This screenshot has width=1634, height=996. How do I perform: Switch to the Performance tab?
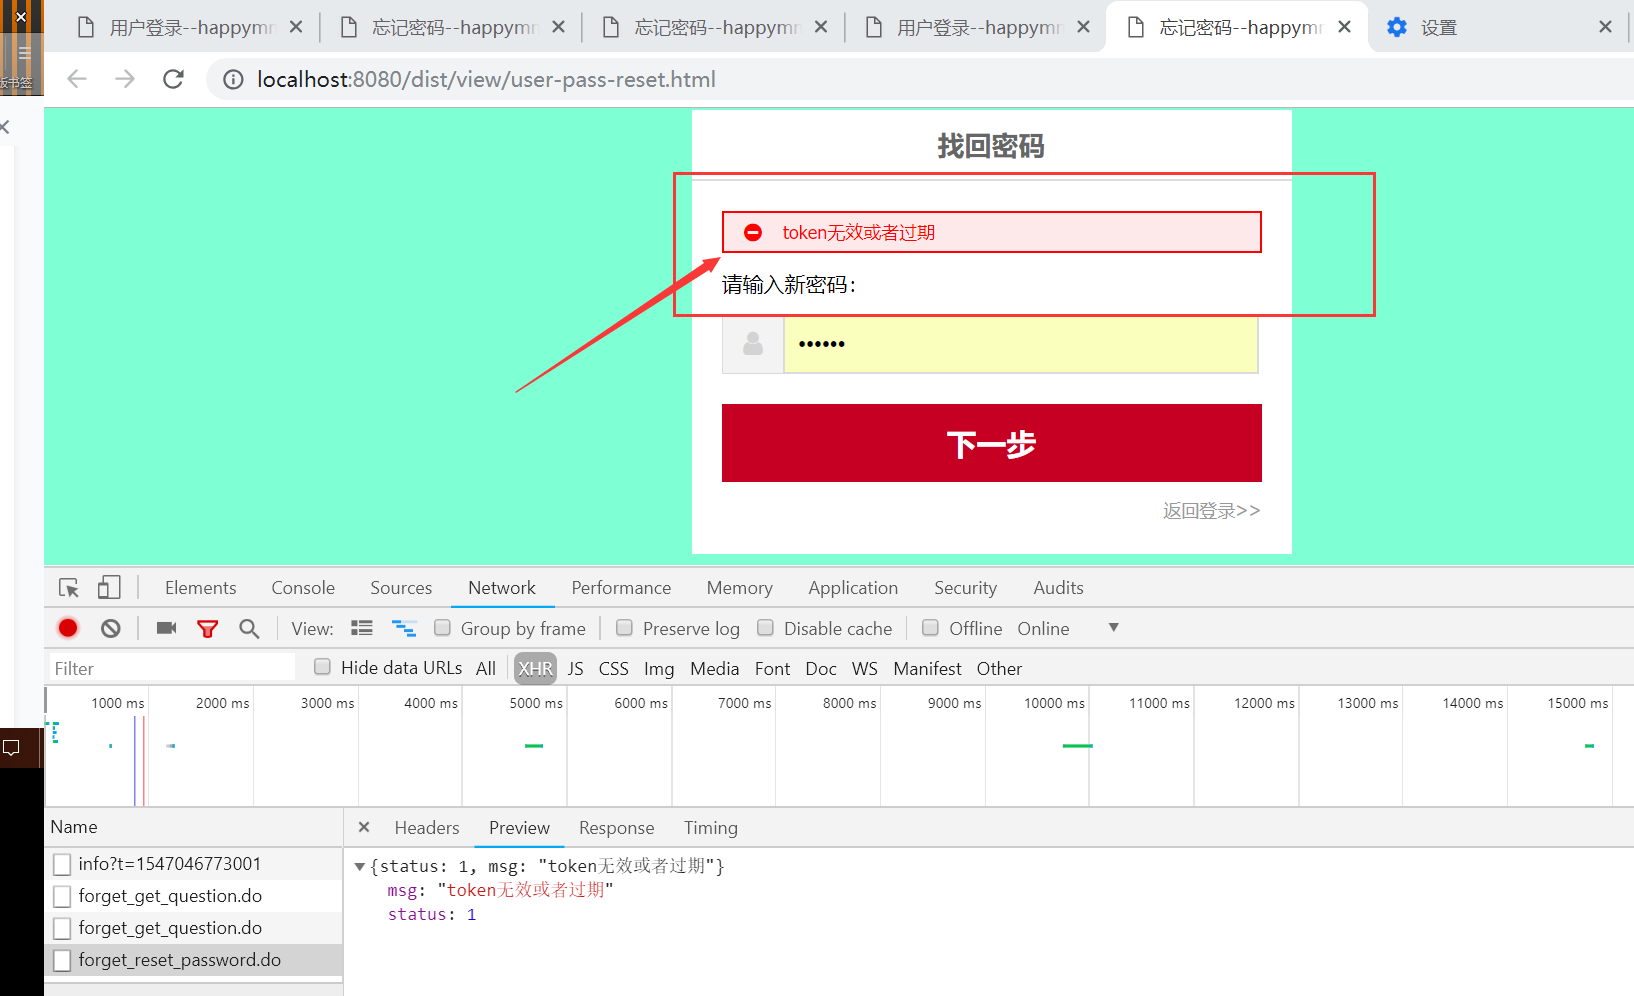pos(621,588)
